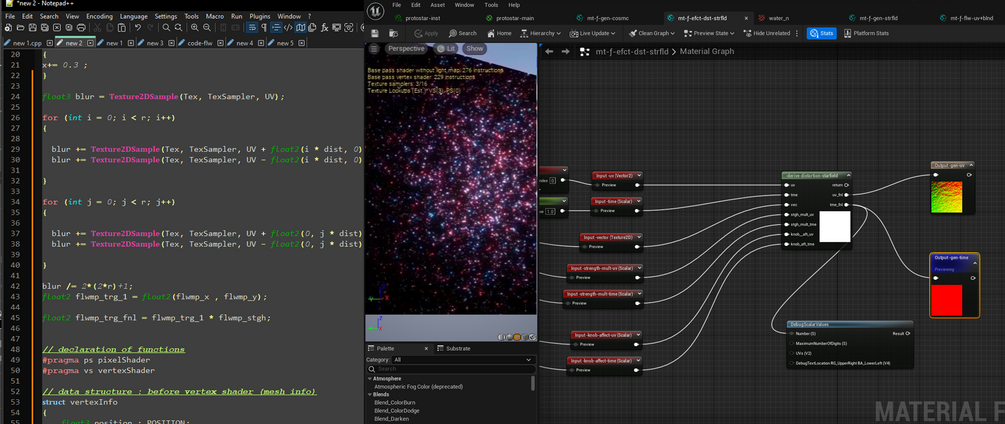Click the Show button in preview viewport
This screenshot has width=1005, height=424.
tap(474, 49)
